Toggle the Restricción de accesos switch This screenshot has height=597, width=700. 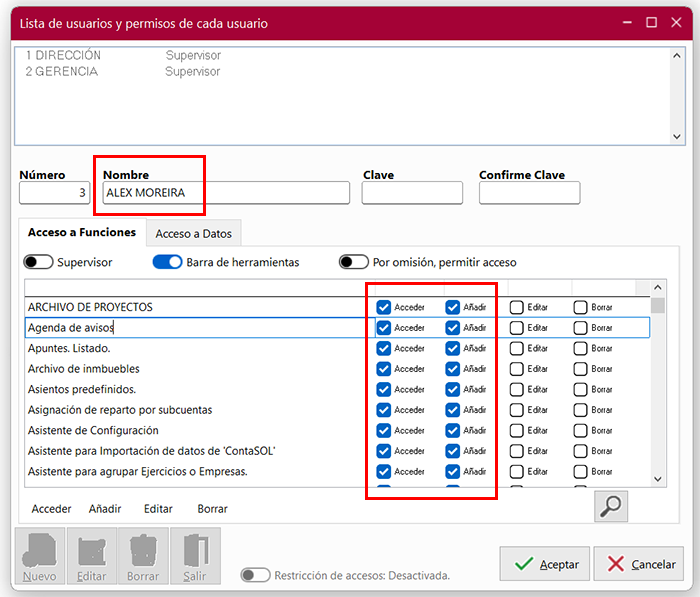[x=255, y=575]
